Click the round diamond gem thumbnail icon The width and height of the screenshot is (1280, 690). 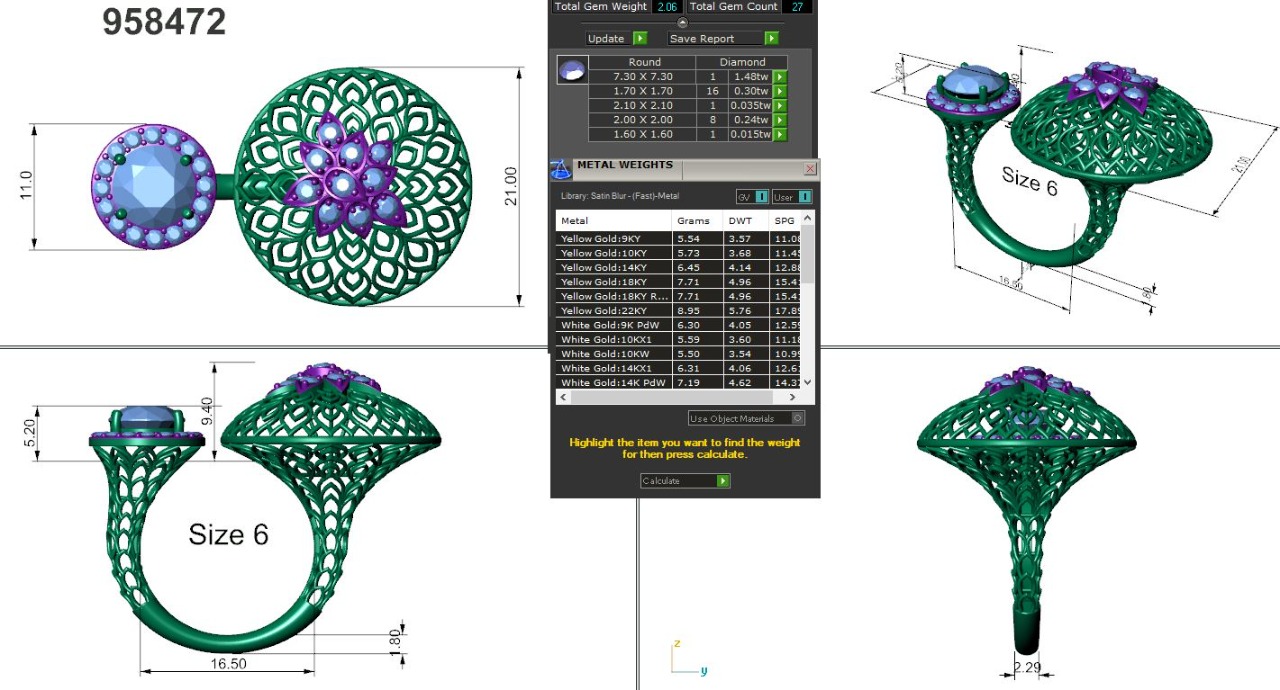(572, 71)
